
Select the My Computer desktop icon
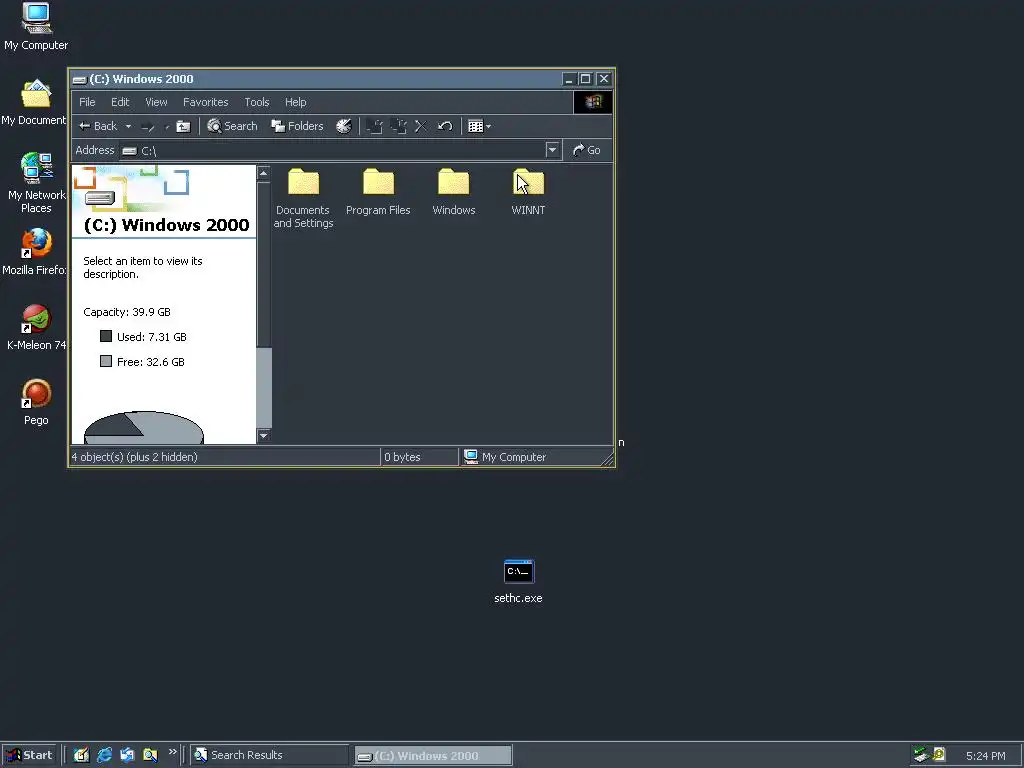tap(36, 27)
